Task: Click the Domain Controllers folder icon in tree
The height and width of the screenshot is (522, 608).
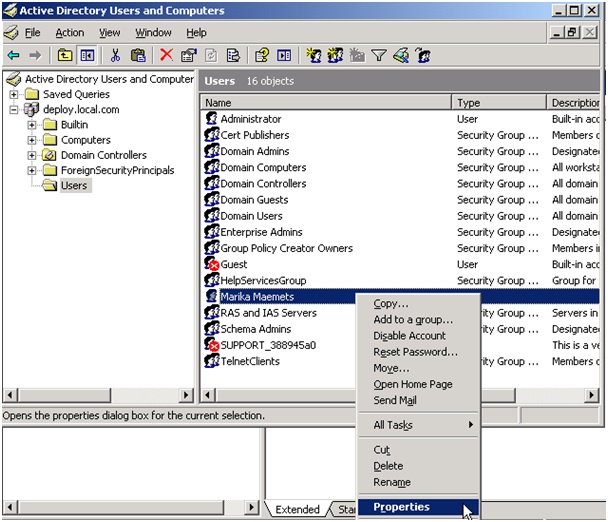Action: pos(49,155)
